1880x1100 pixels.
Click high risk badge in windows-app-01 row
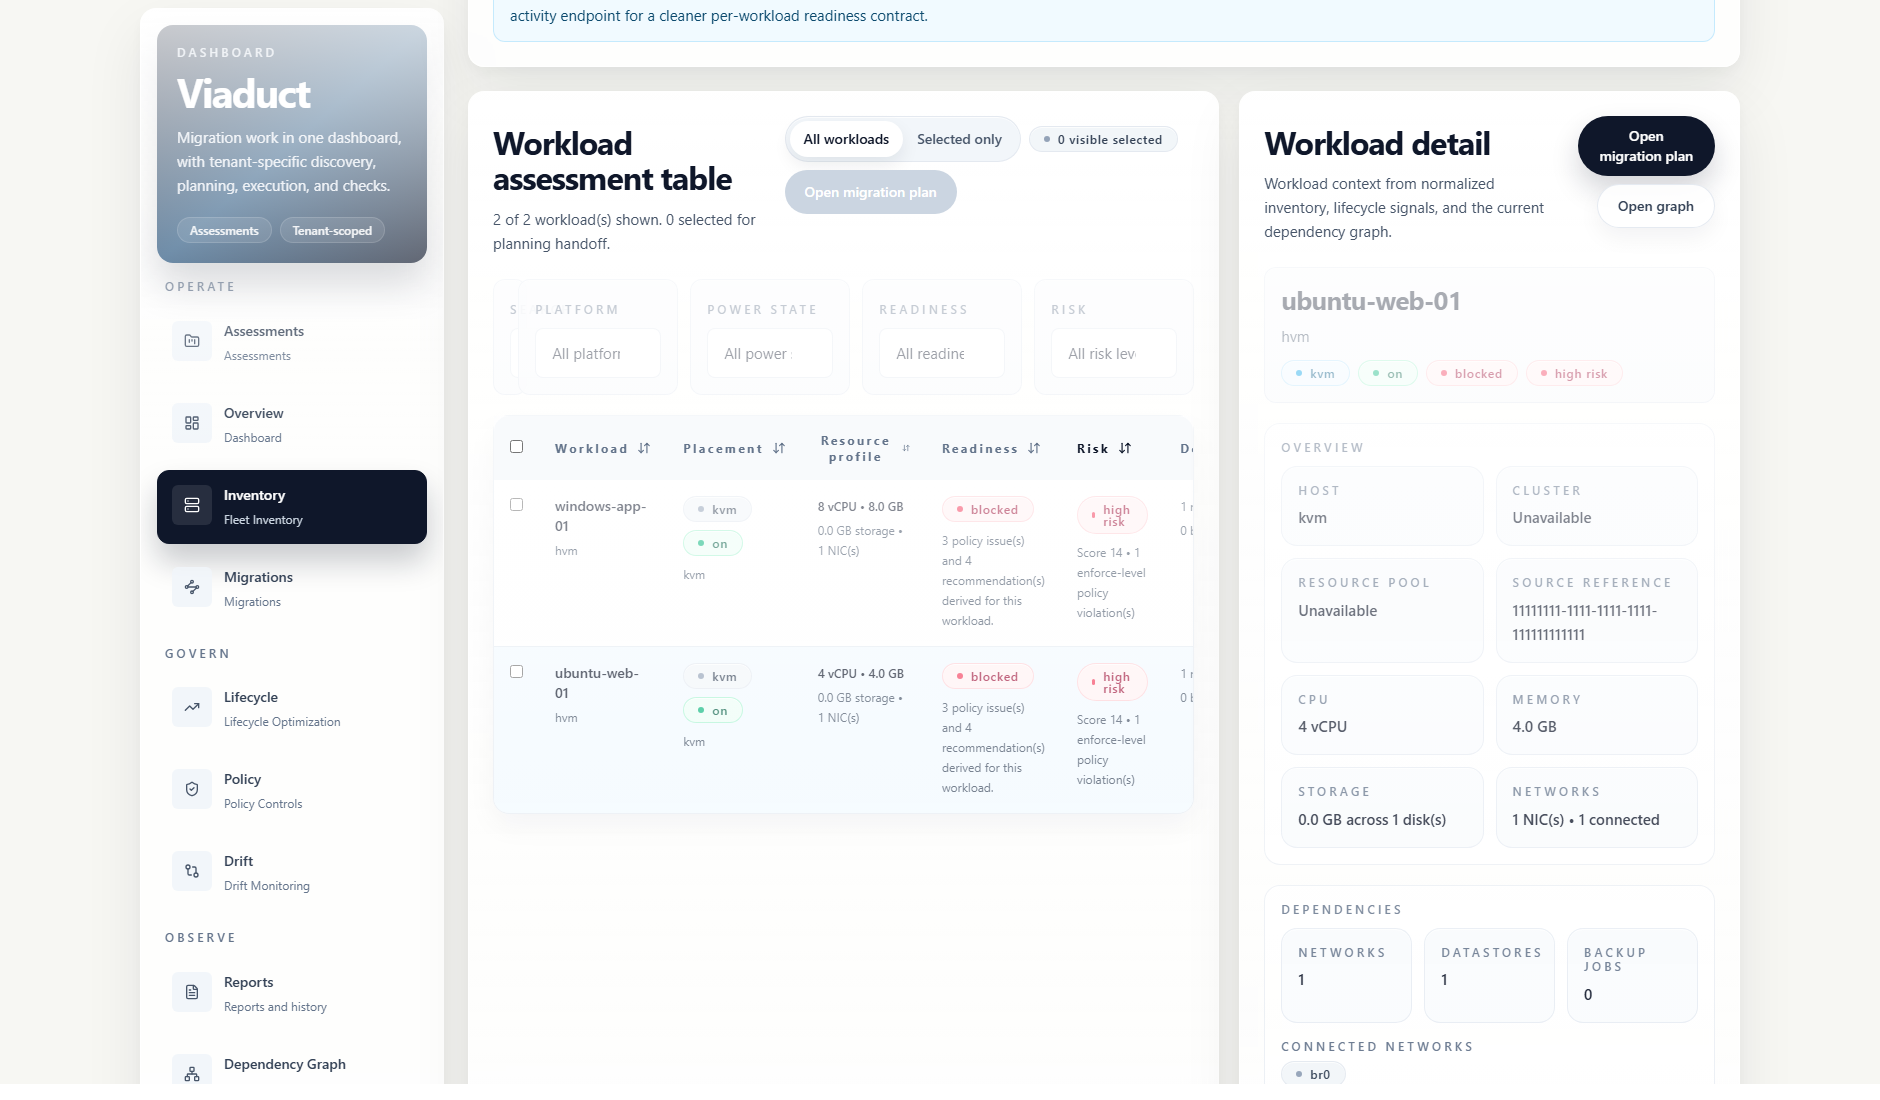1112,515
